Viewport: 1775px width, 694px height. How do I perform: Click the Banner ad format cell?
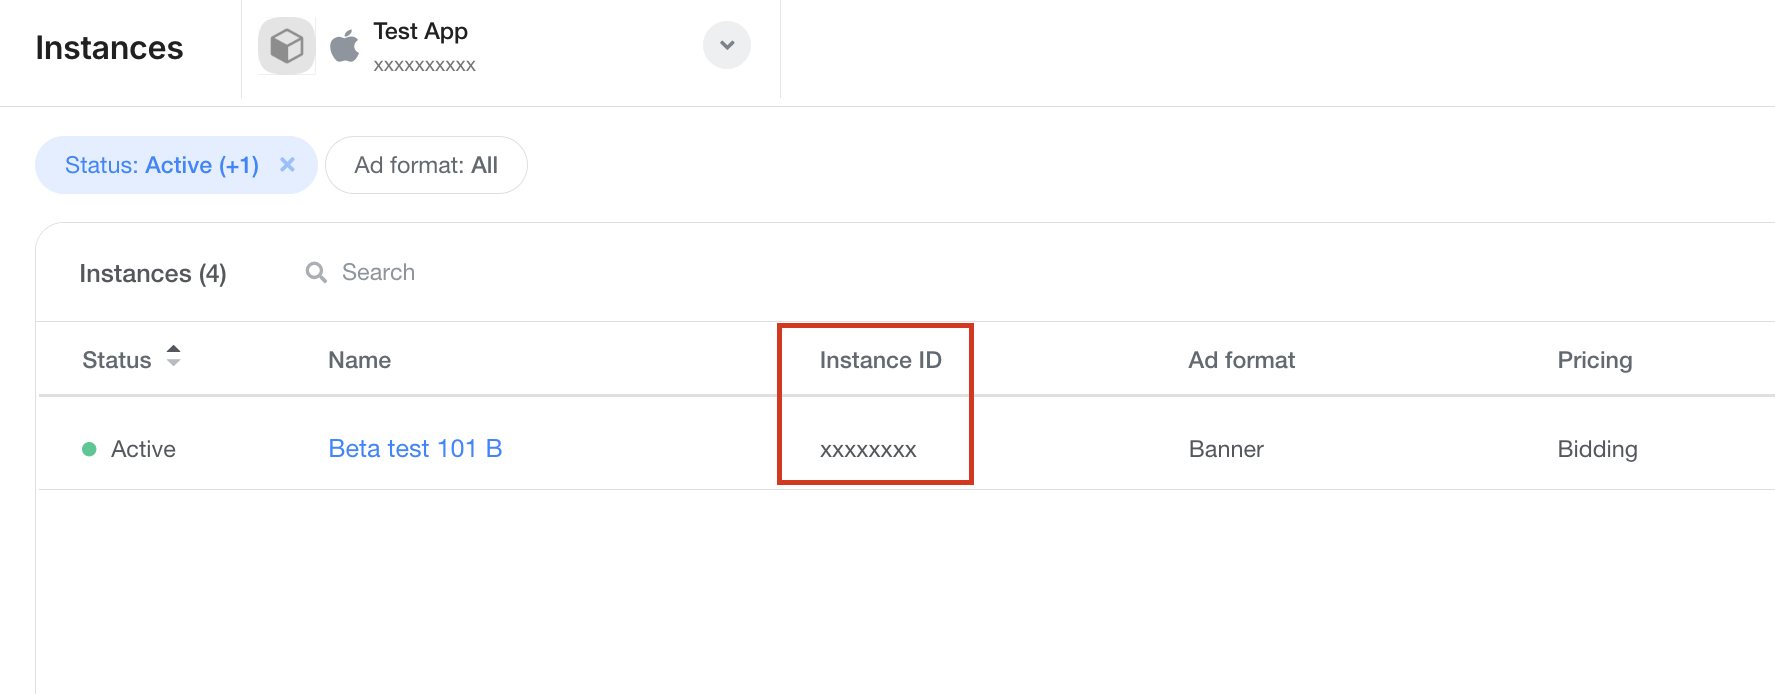(x=1226, y=450)
